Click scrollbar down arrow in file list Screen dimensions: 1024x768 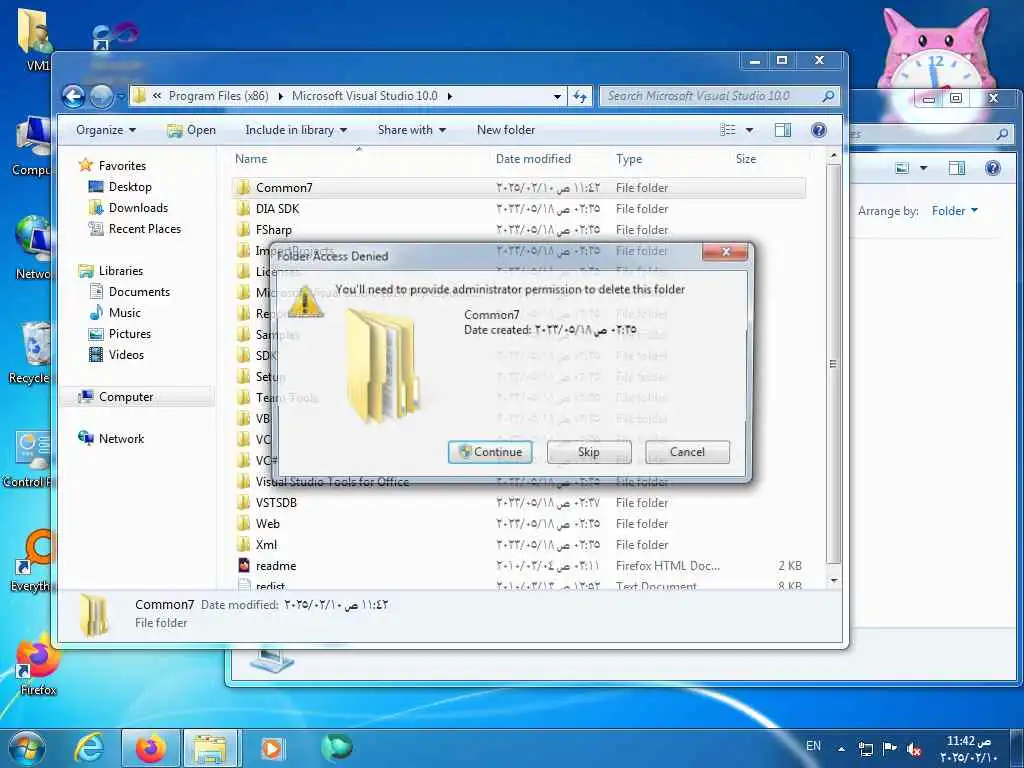point(833,581)
